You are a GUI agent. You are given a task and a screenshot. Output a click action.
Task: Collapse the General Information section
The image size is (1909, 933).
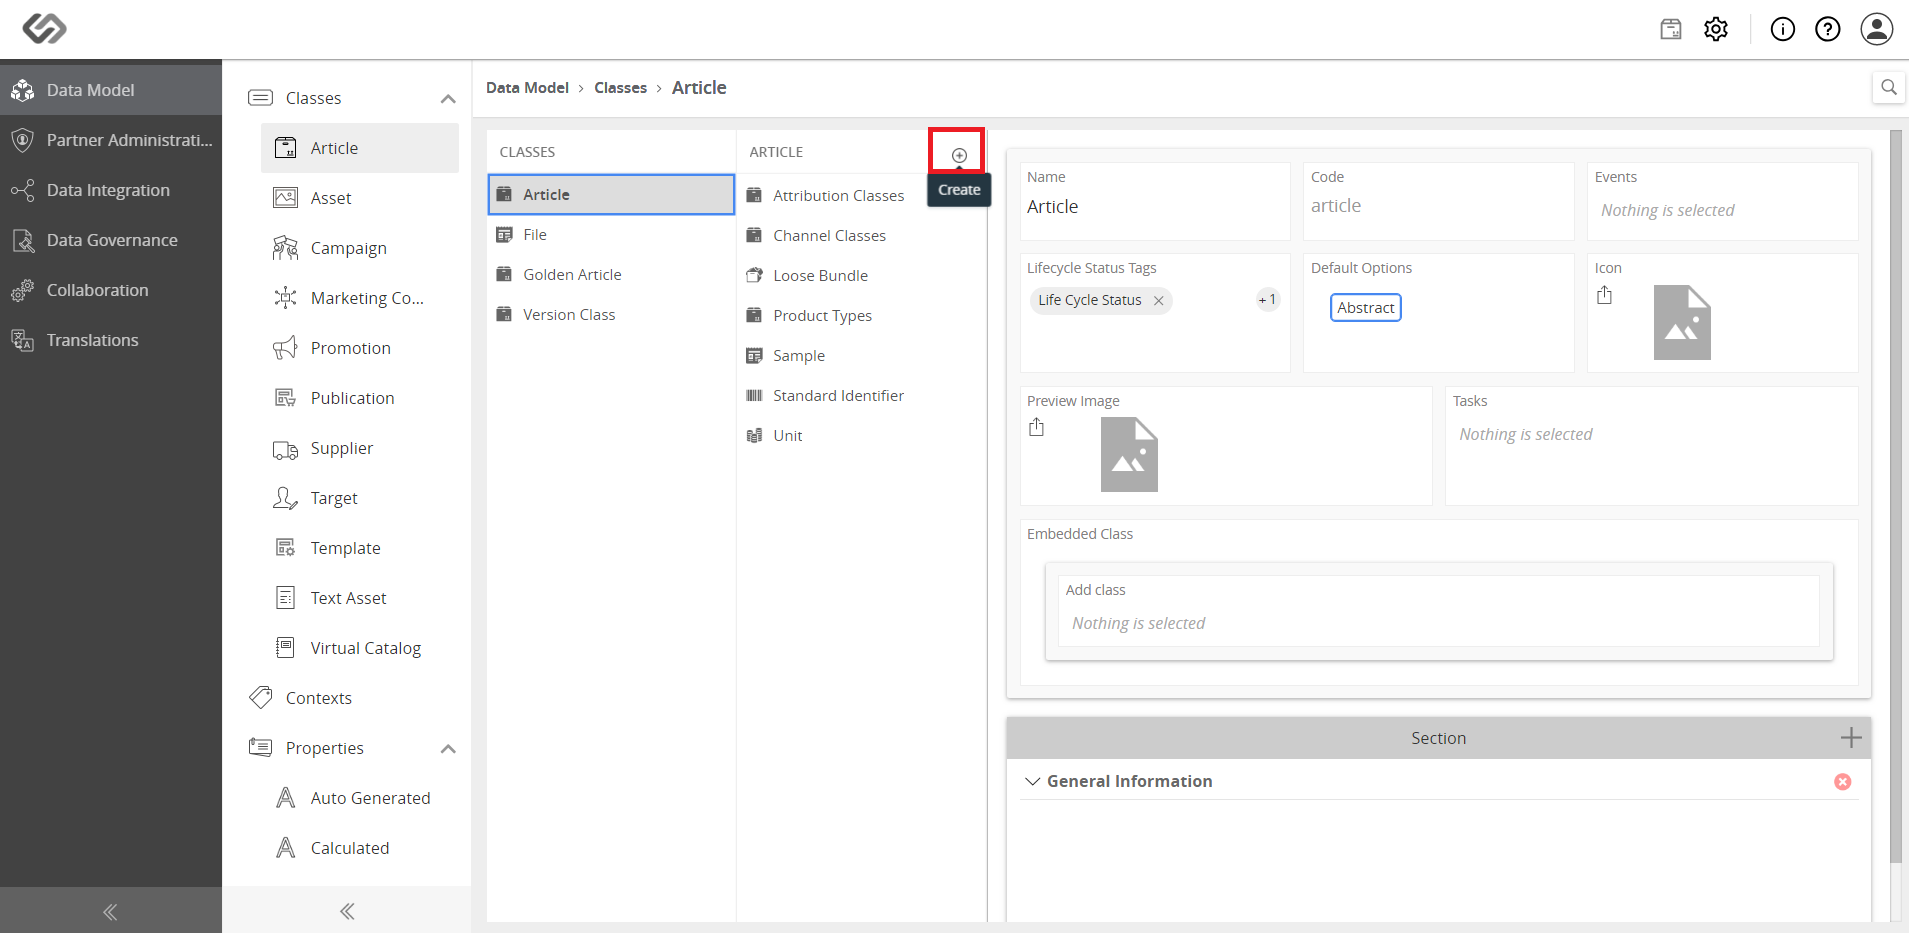point(1032,781)
